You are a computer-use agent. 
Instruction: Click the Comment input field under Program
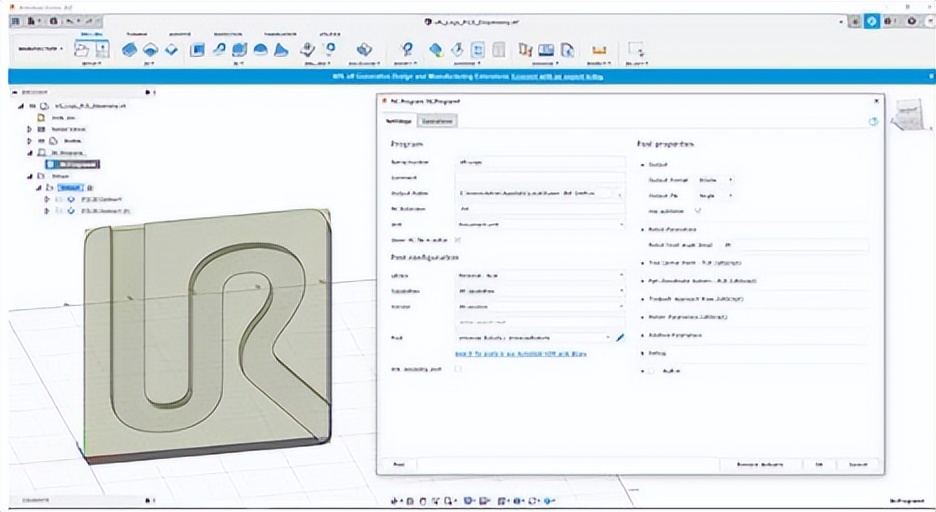tap(540, 176)
